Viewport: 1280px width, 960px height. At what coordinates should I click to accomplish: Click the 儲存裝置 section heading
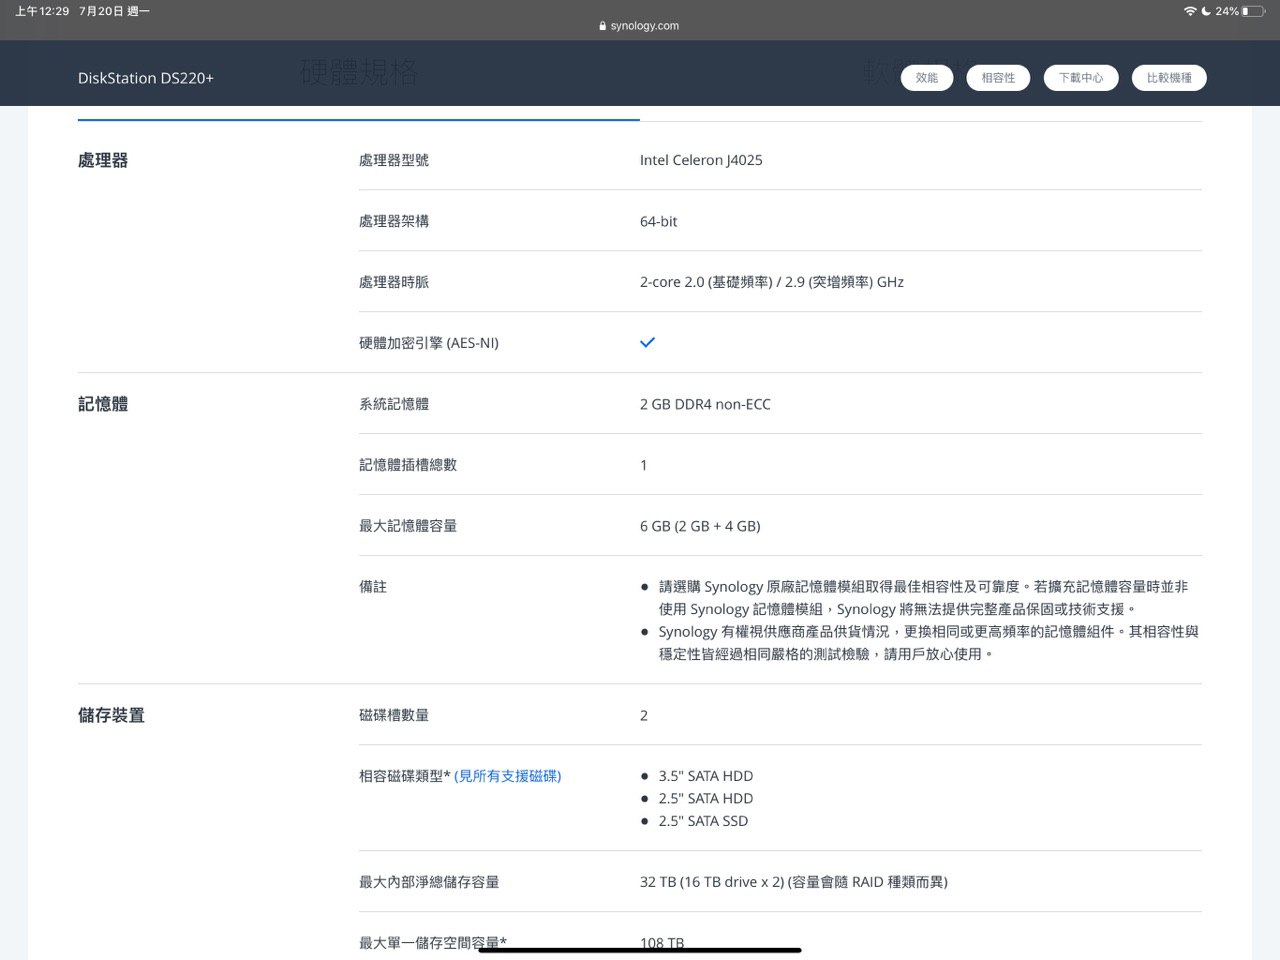[x=111, y=715]
